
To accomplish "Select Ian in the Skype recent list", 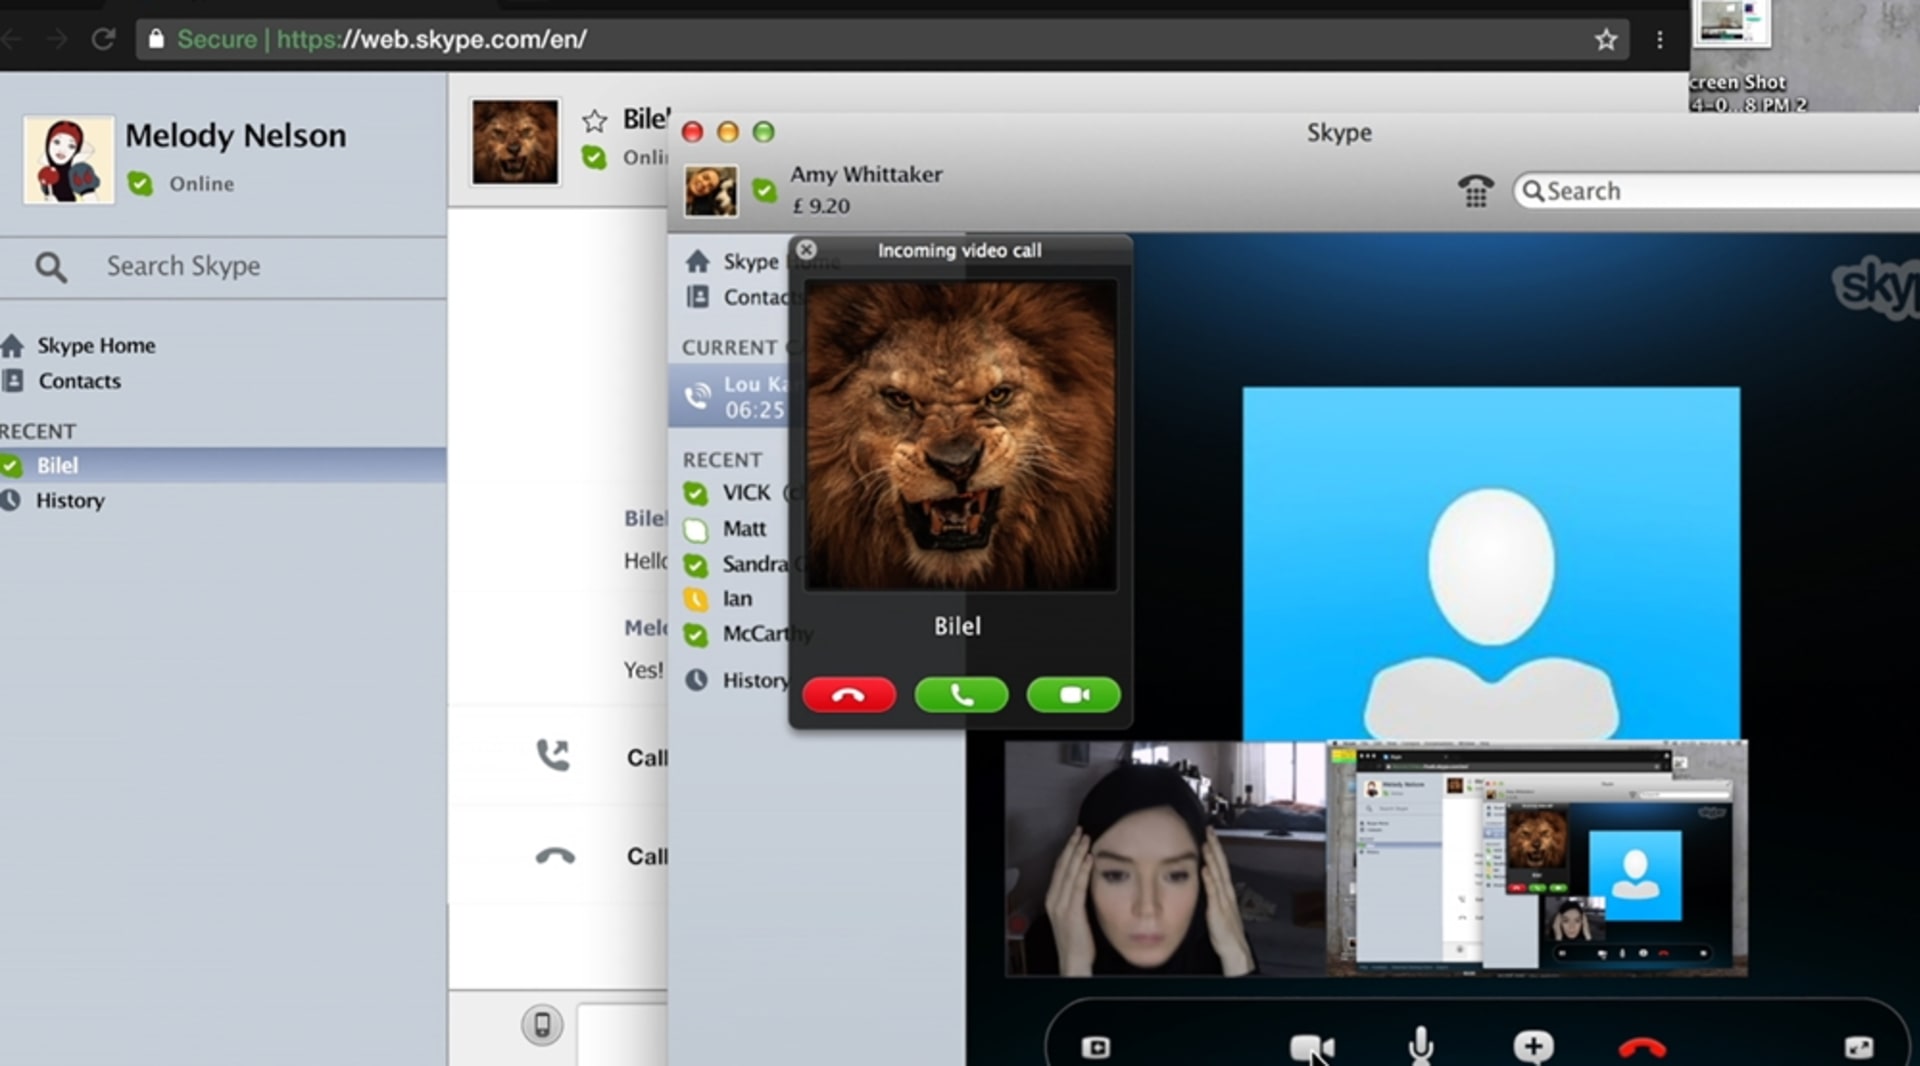I will (x=737, y=598).
